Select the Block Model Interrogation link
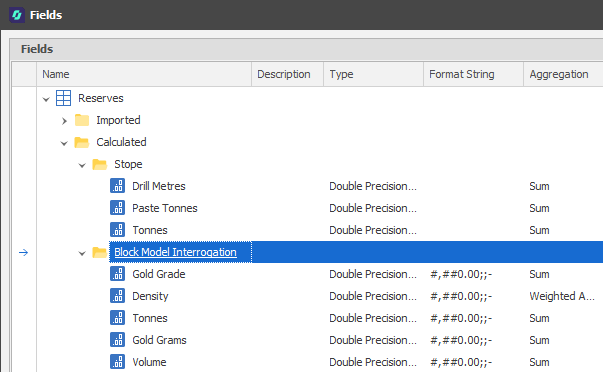 (175, 252)
